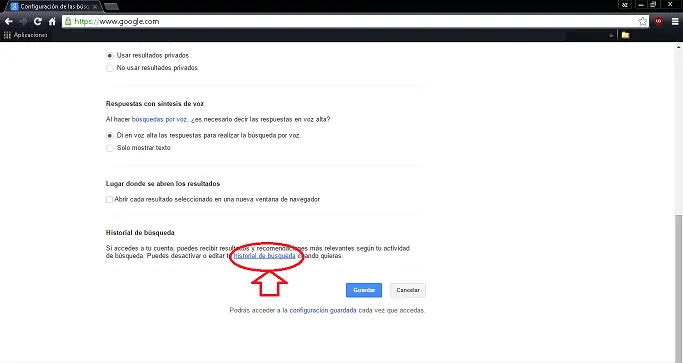Click the user profile button in title bar
The width and height of the screenshot is (683, 363).
coord(625,5)
